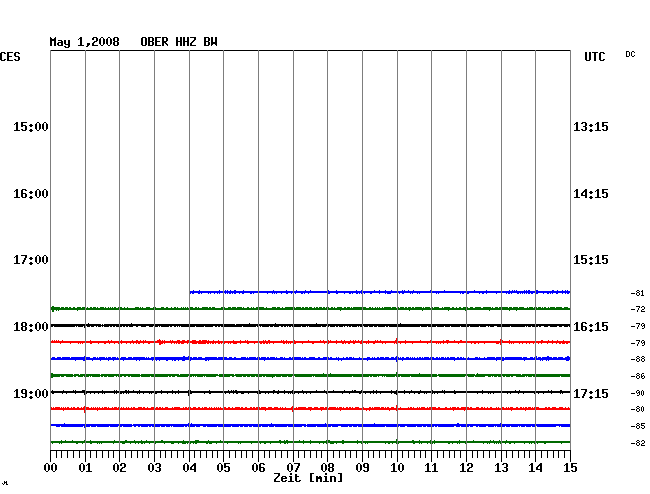The image size is (650, 494).
Task: Select minute label 13 on the x-axis
Action: (x=501, y=468)
